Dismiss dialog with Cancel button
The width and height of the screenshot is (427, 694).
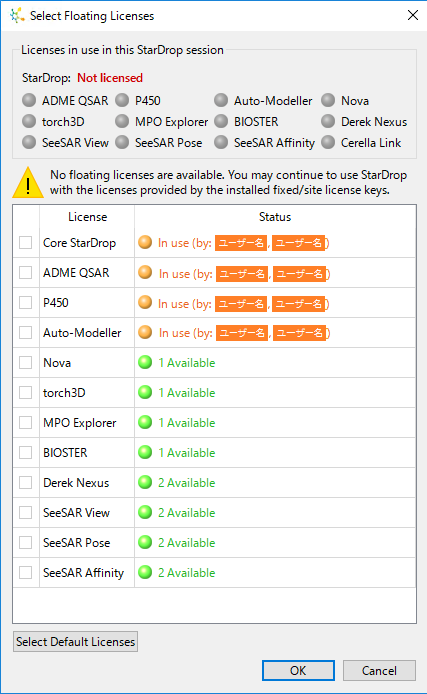379,671
